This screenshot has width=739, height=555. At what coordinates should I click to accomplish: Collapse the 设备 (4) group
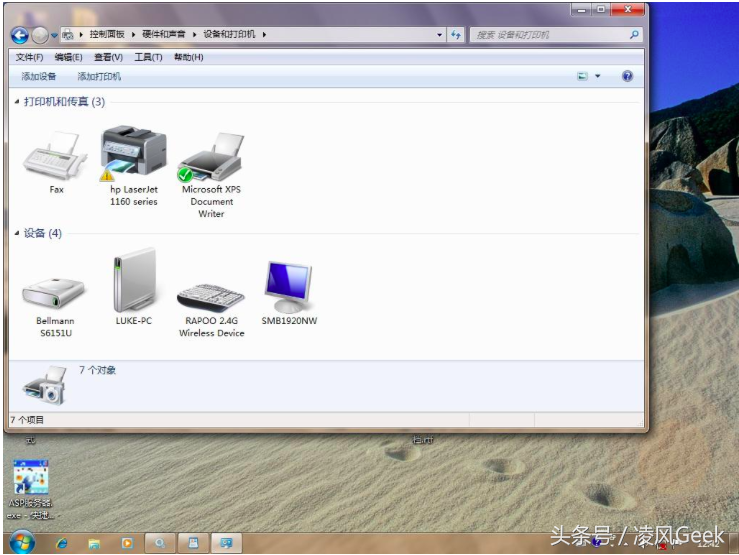pyautogui.click(x=16, y=234)
